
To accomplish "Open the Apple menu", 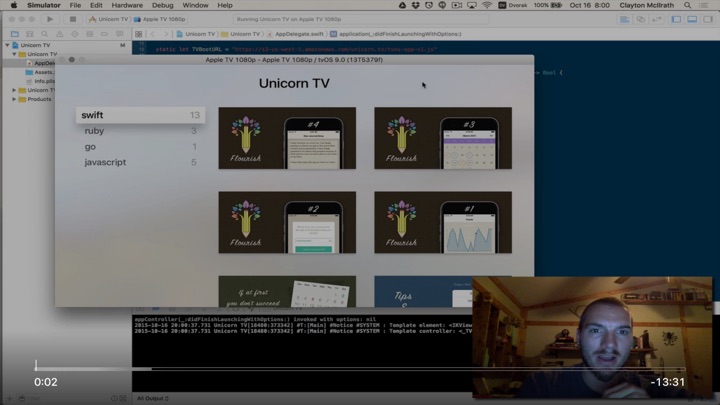I will (14, 6).
